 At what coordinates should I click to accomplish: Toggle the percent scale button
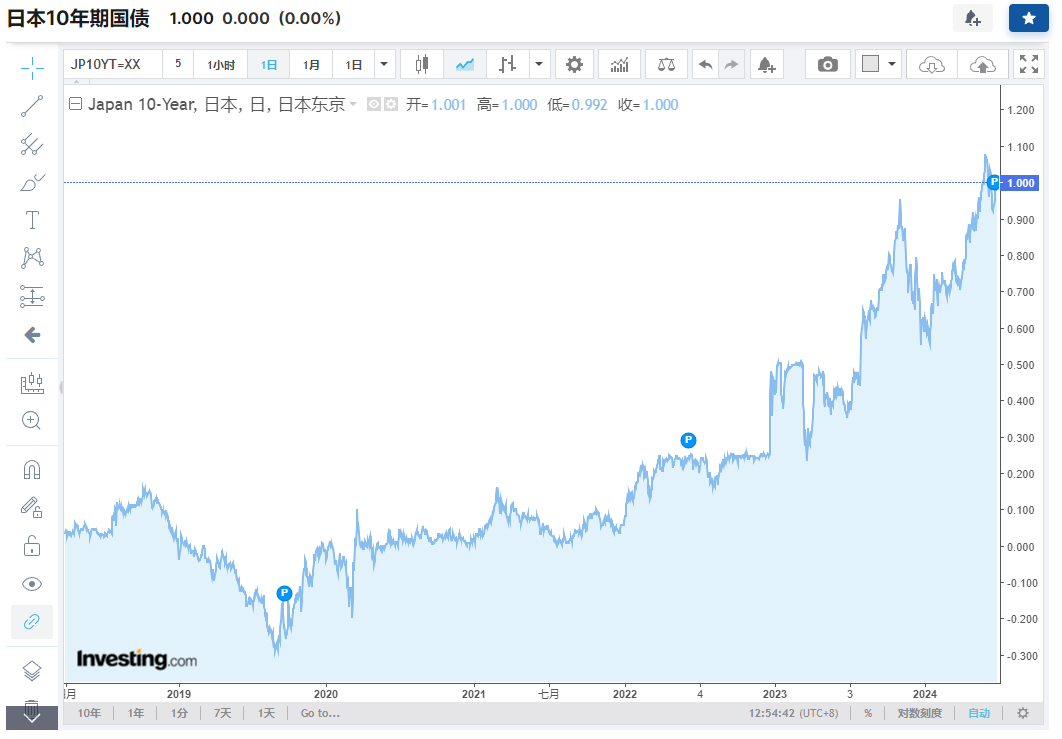[868, 713]
